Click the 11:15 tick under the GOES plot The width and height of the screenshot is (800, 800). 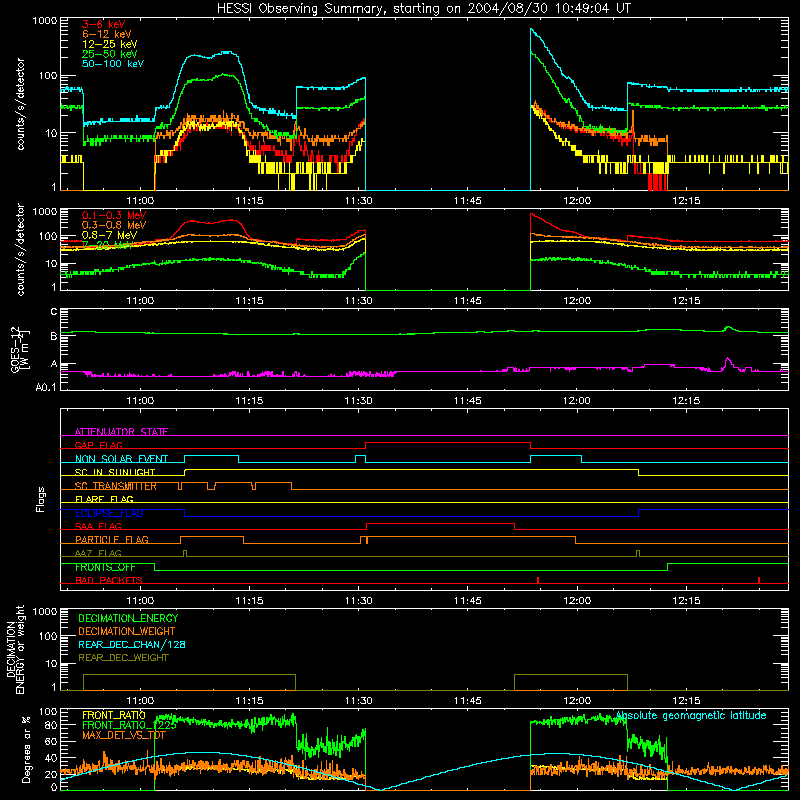pos(249,401)
